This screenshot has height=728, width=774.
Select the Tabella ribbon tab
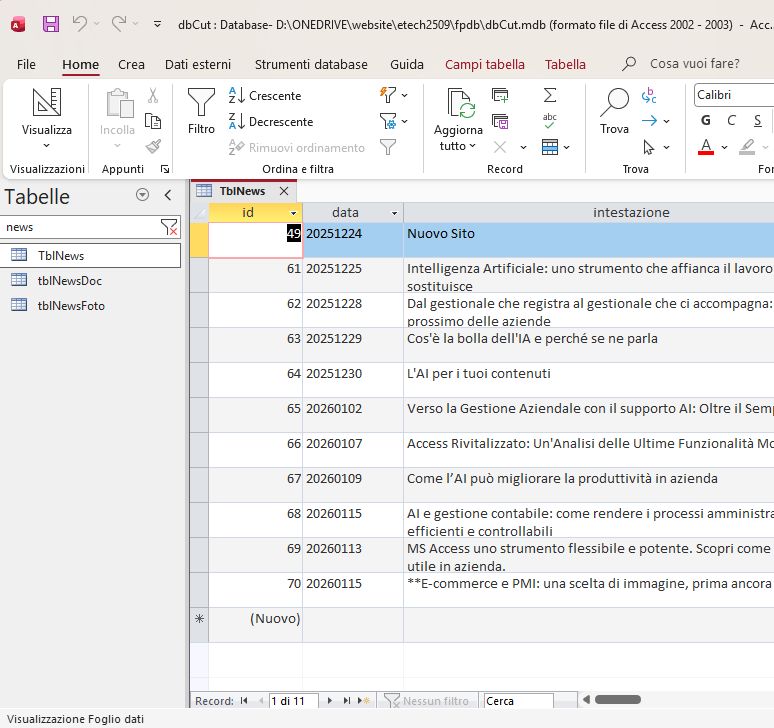click(x=565, y=65)
